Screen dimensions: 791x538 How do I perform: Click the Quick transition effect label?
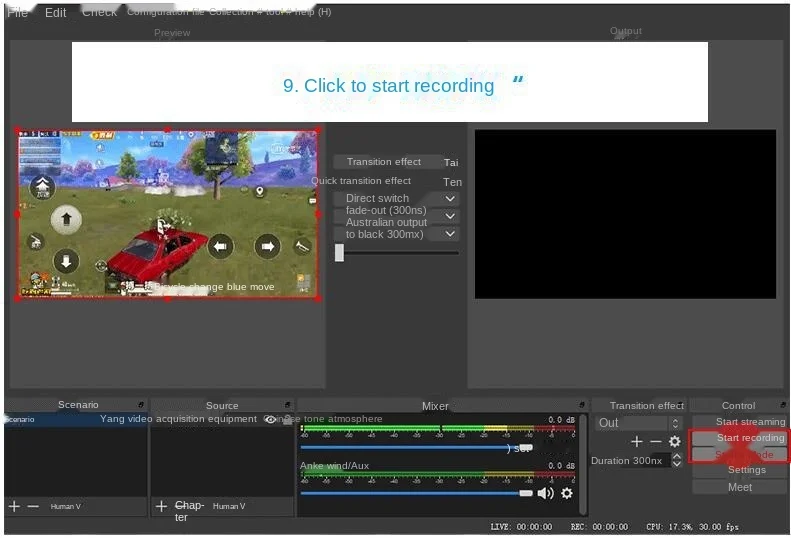coord(361,181)
